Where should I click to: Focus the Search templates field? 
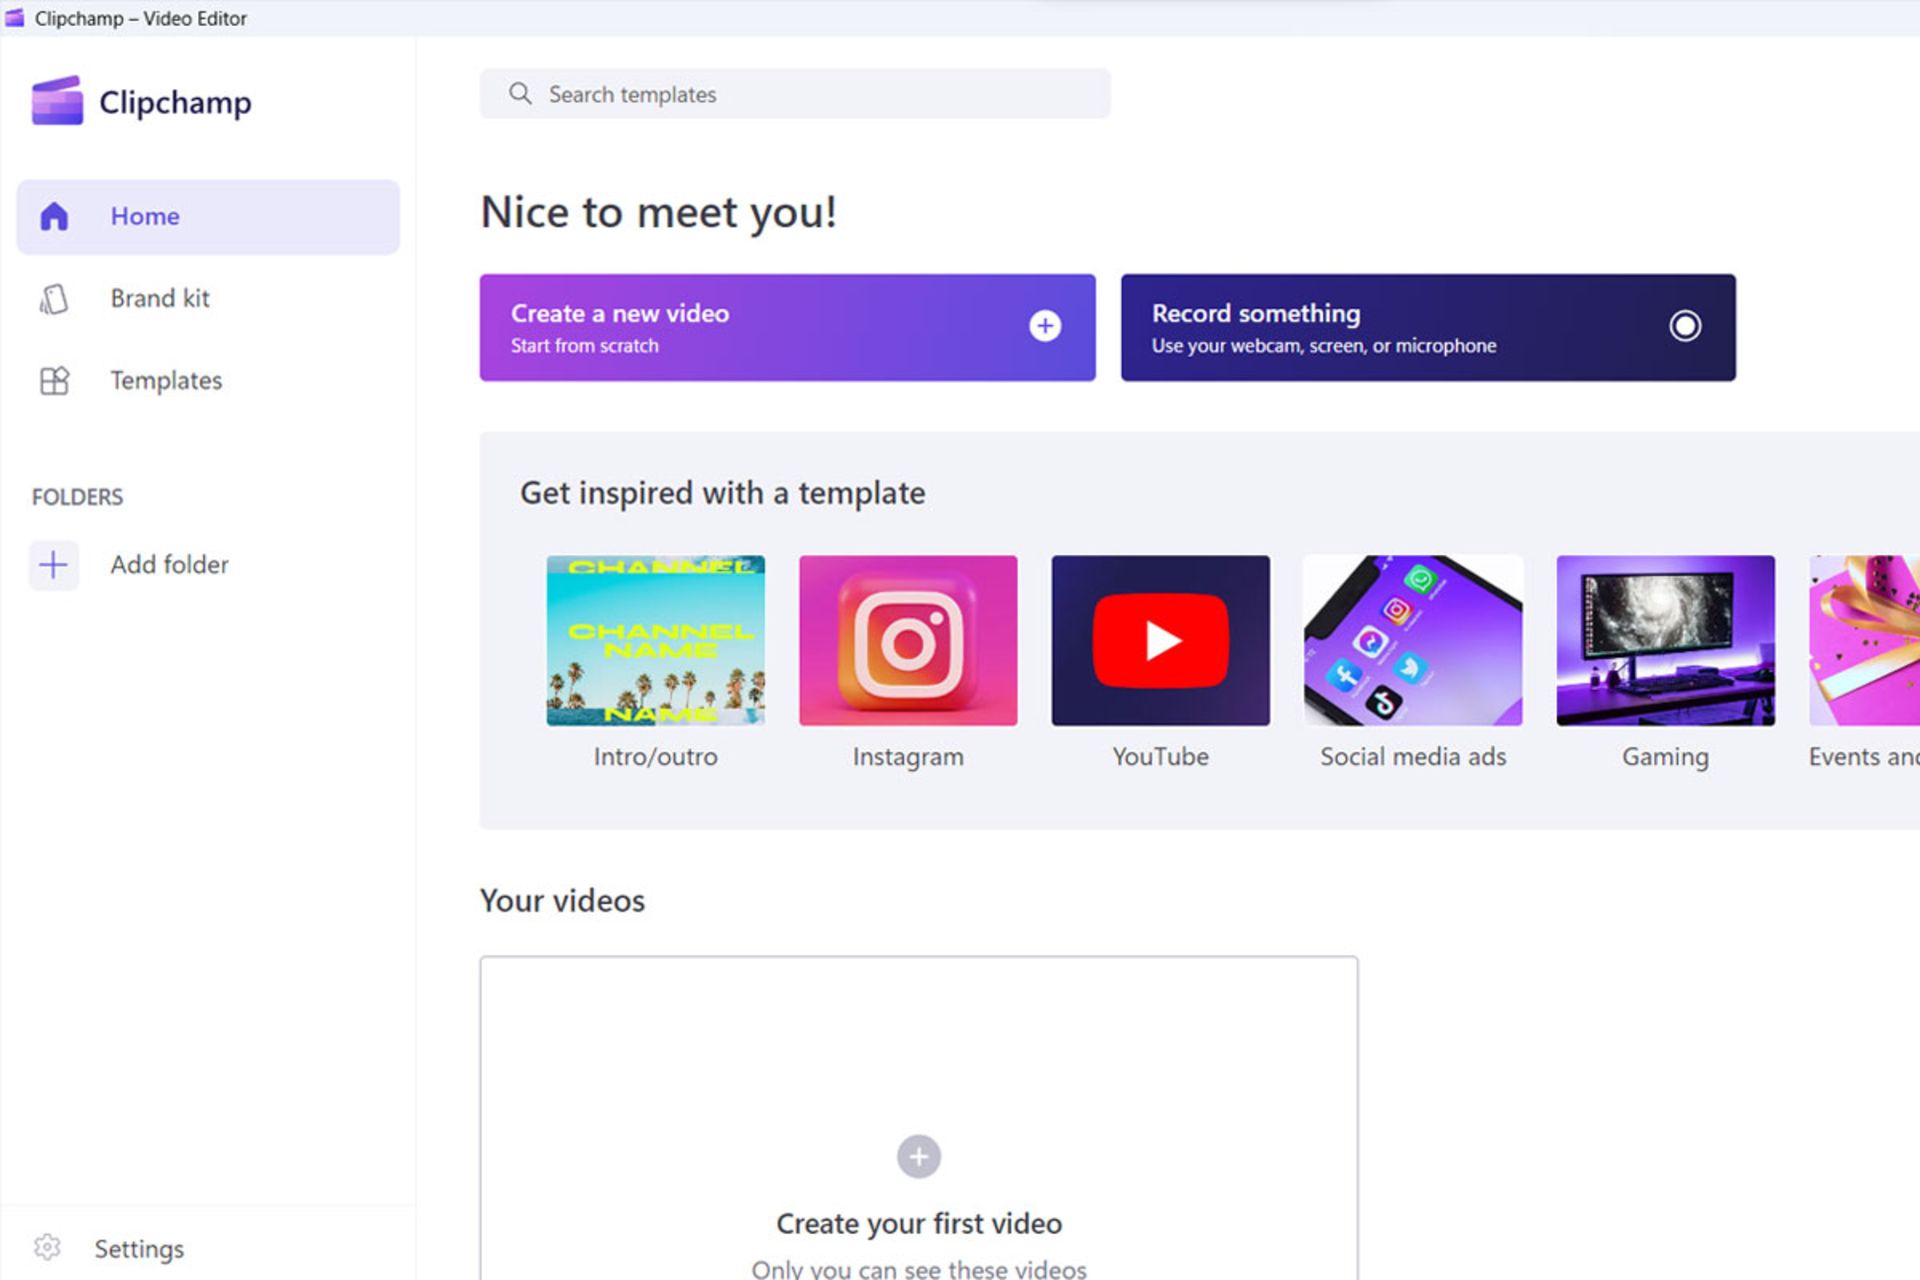(x=795, y=94)
